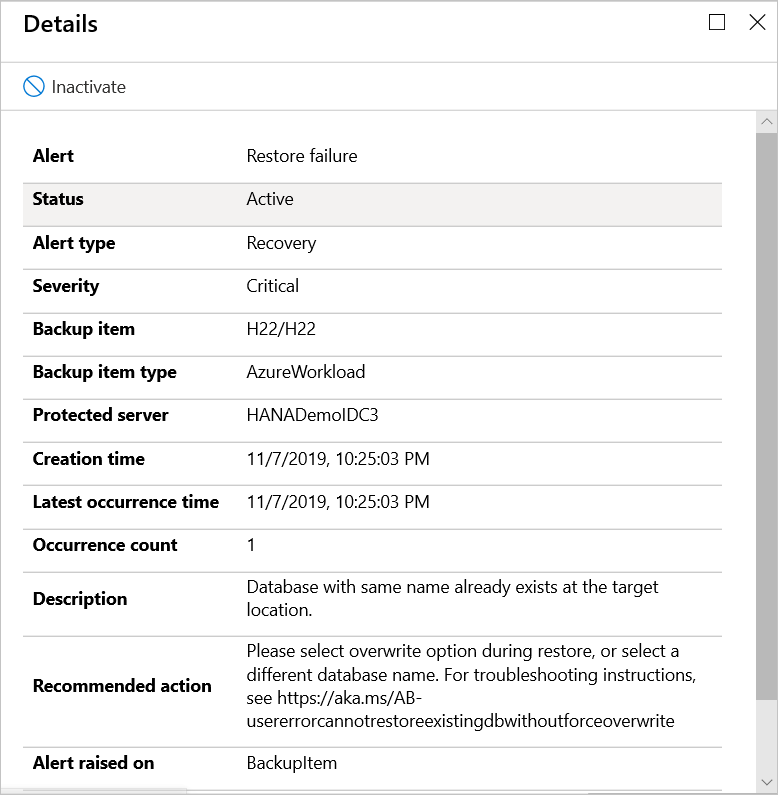Click the scrollbar down arrow
This screenshot has width=778, height=795.
click(766, 782)
